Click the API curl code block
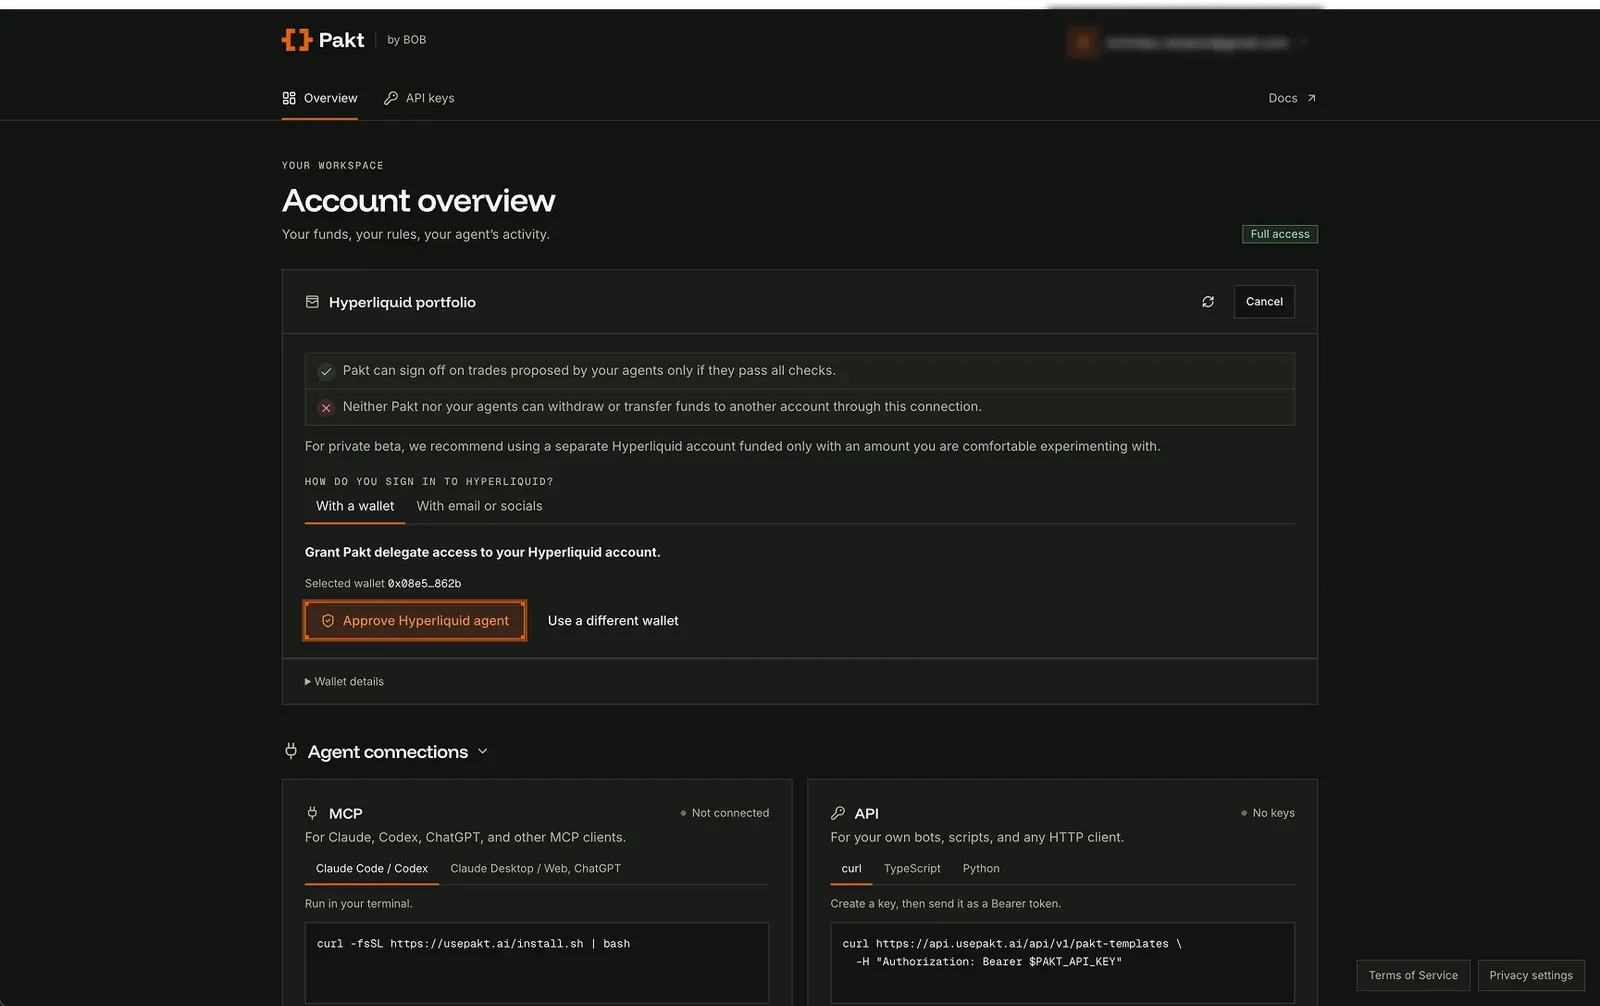 pos(1062,962)
